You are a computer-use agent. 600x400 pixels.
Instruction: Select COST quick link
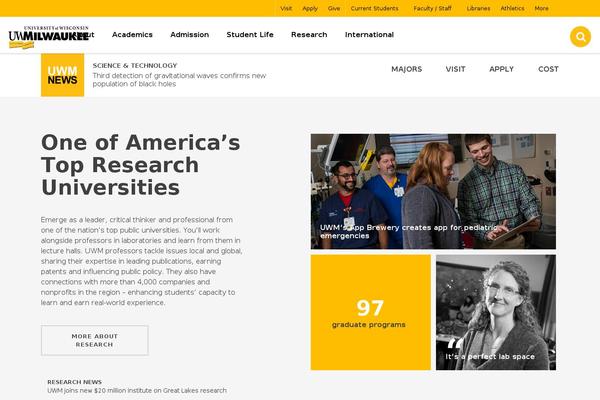coord(548,69)
